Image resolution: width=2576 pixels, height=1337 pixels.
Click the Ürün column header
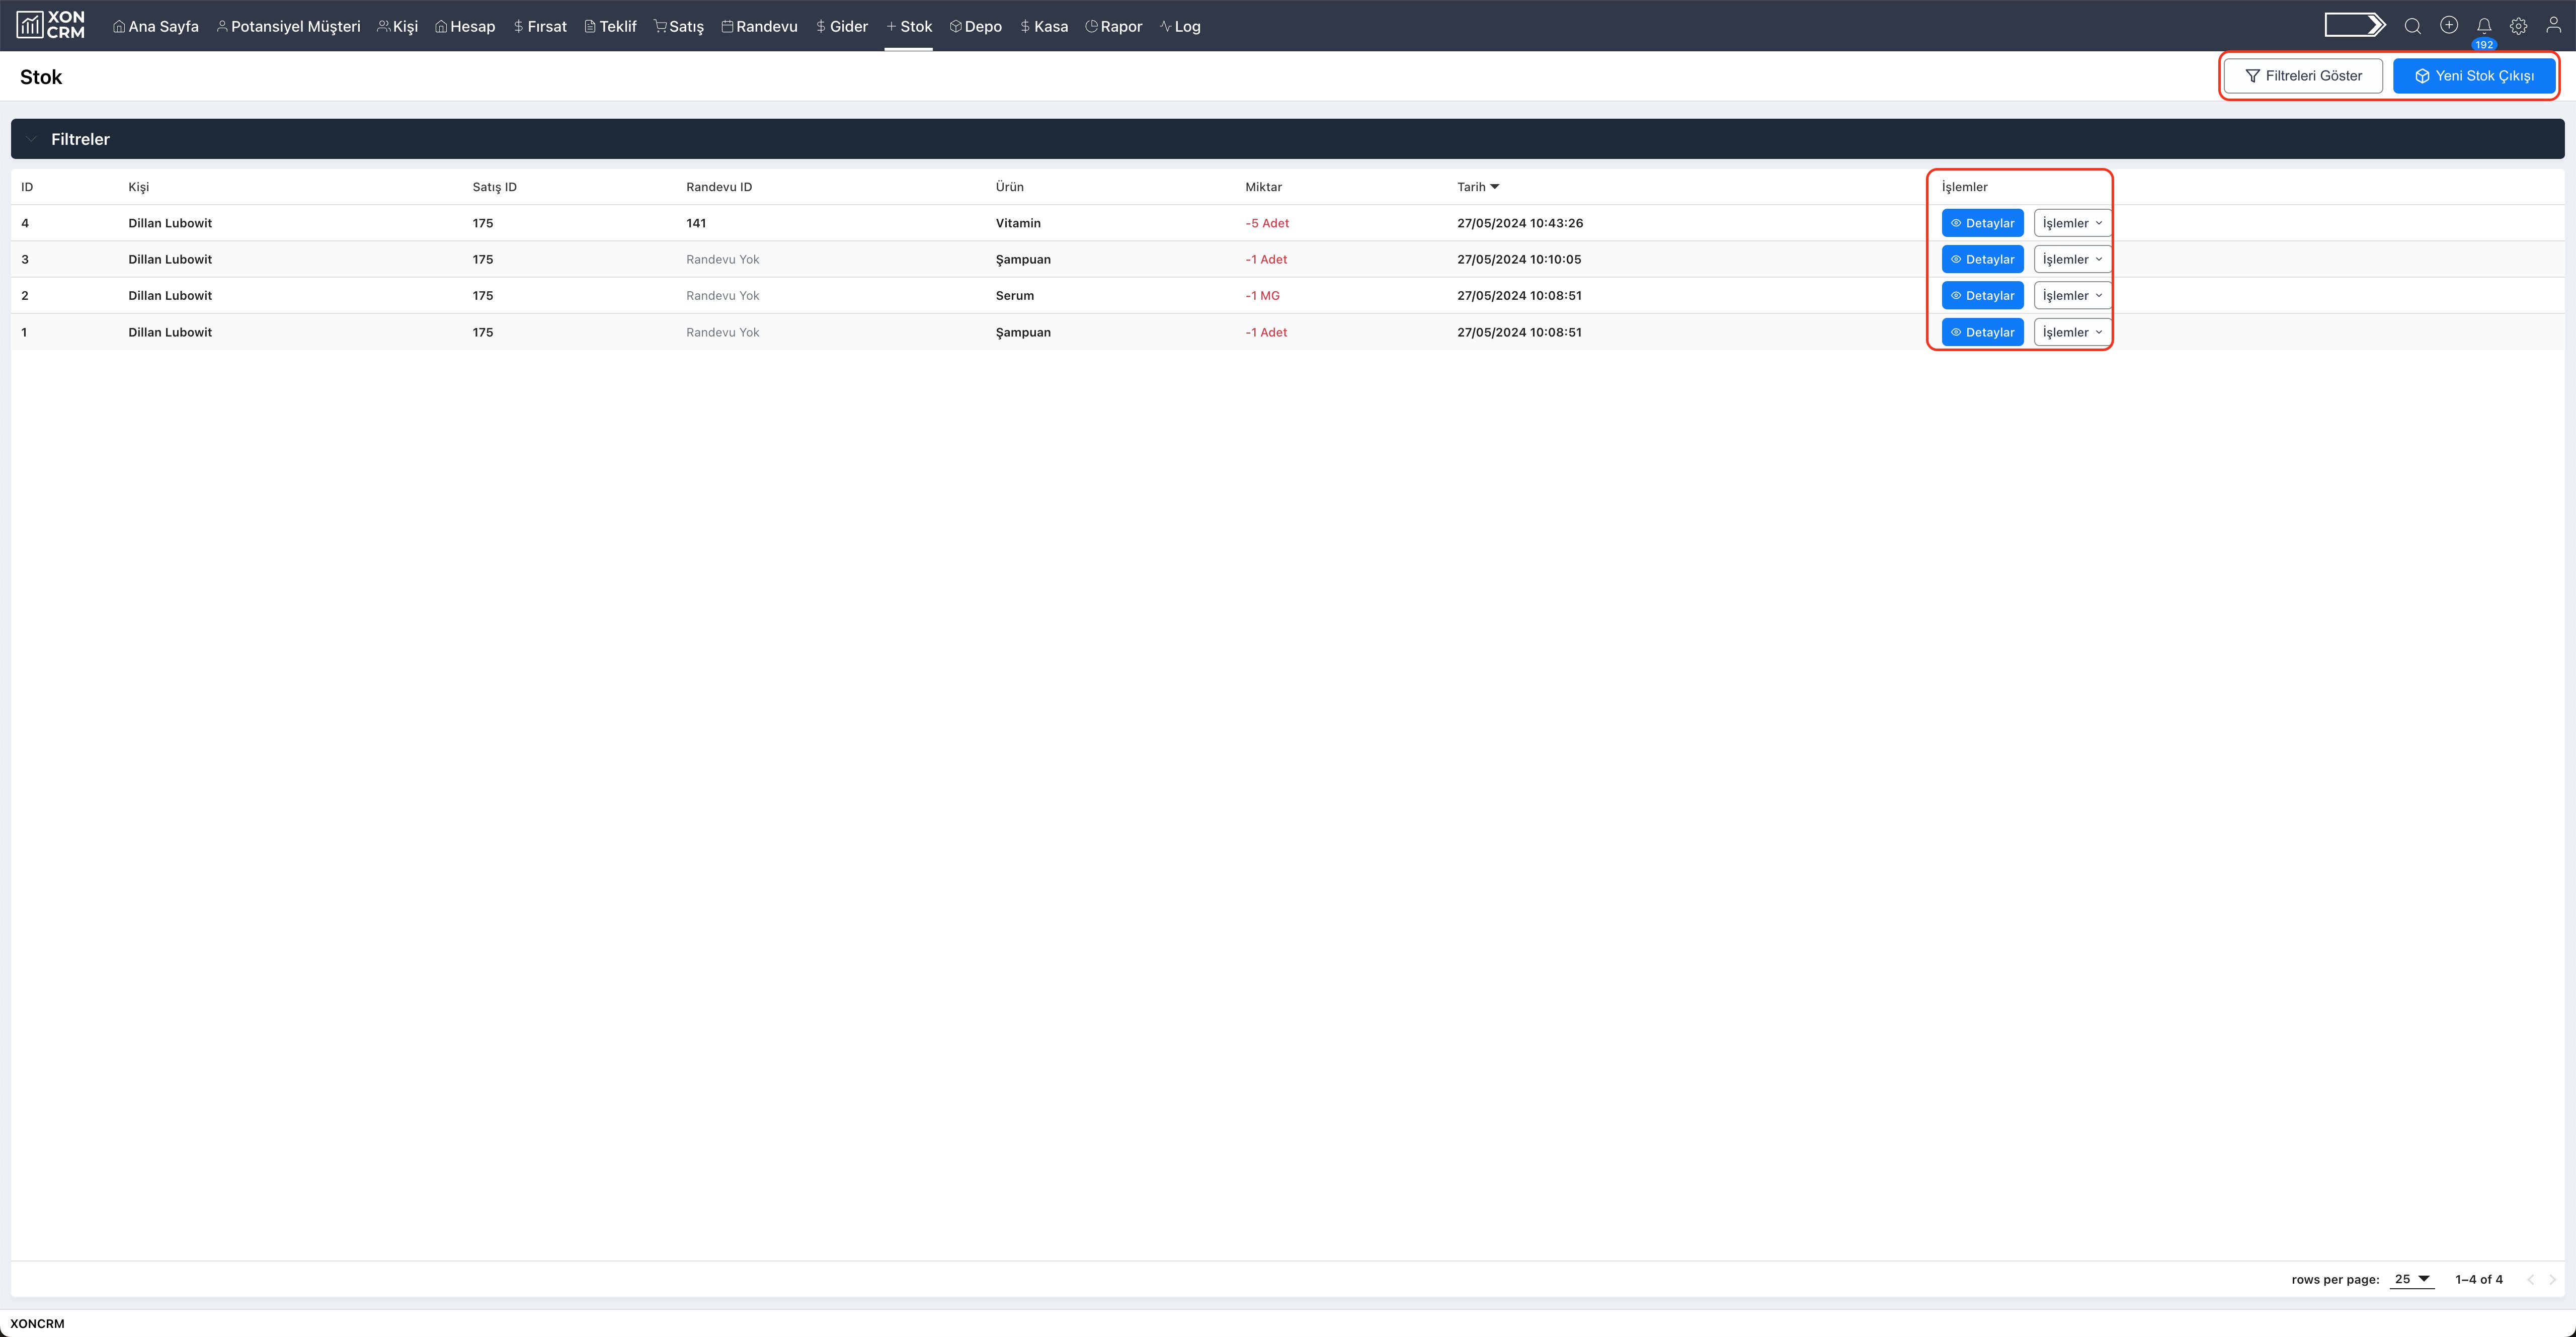point(1009,187)
